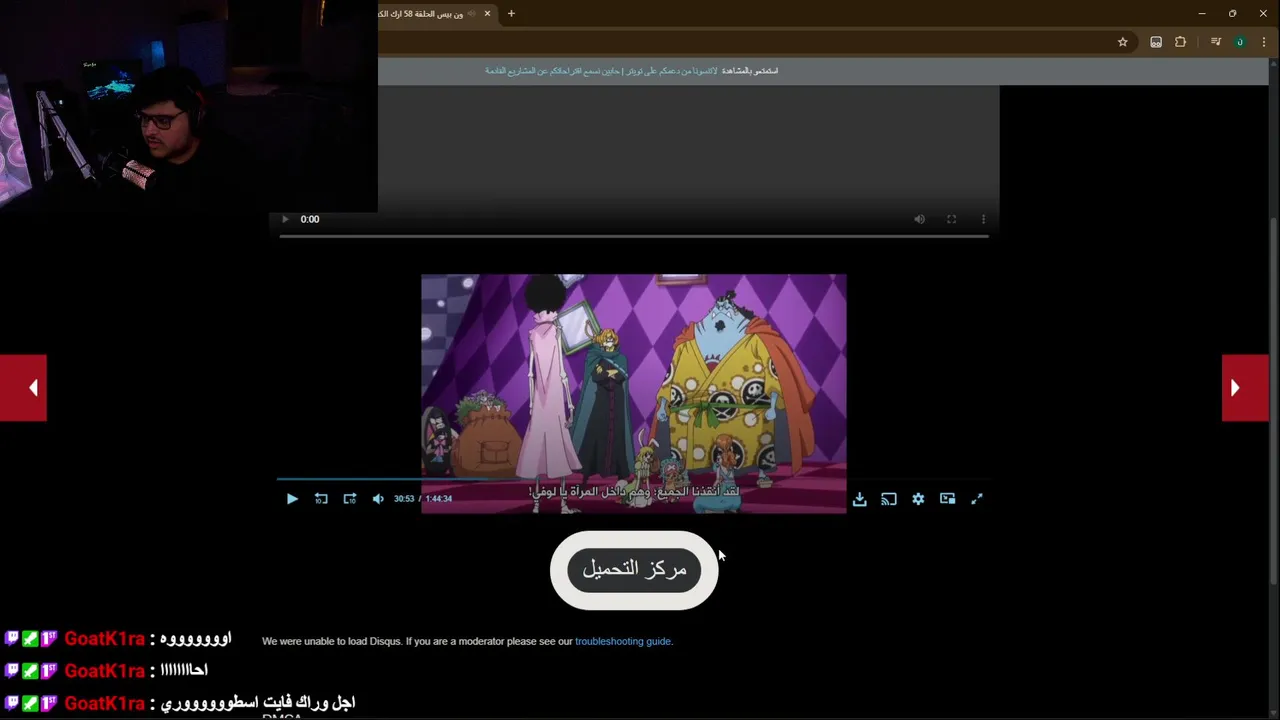Click the streamer webcam overlay
This screenshot has height=720, width=1280.
pyautogui.click(x=189, y=106)
